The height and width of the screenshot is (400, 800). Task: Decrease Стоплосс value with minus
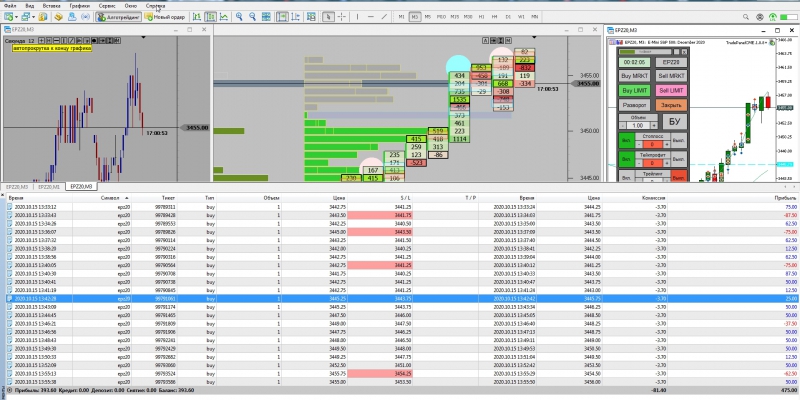point(639,144)
